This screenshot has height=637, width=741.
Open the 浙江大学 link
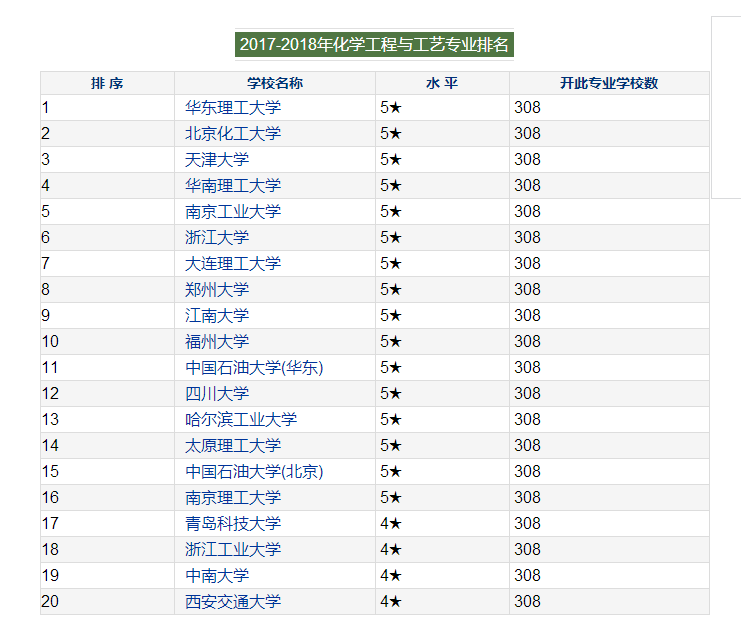coord(217,237)
